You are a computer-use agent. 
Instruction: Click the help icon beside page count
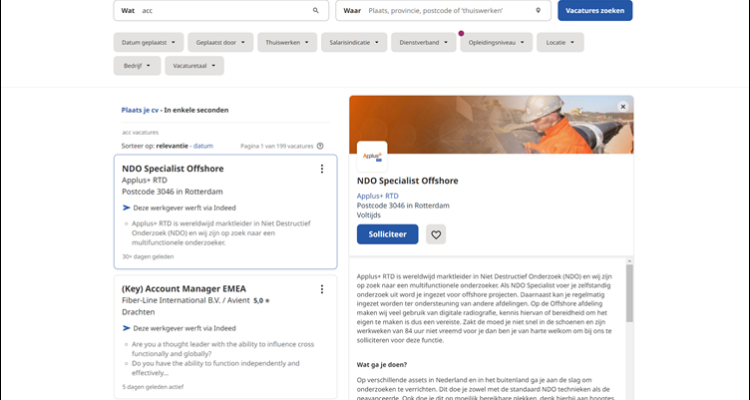pyautogui.click(x=320, y=146)
